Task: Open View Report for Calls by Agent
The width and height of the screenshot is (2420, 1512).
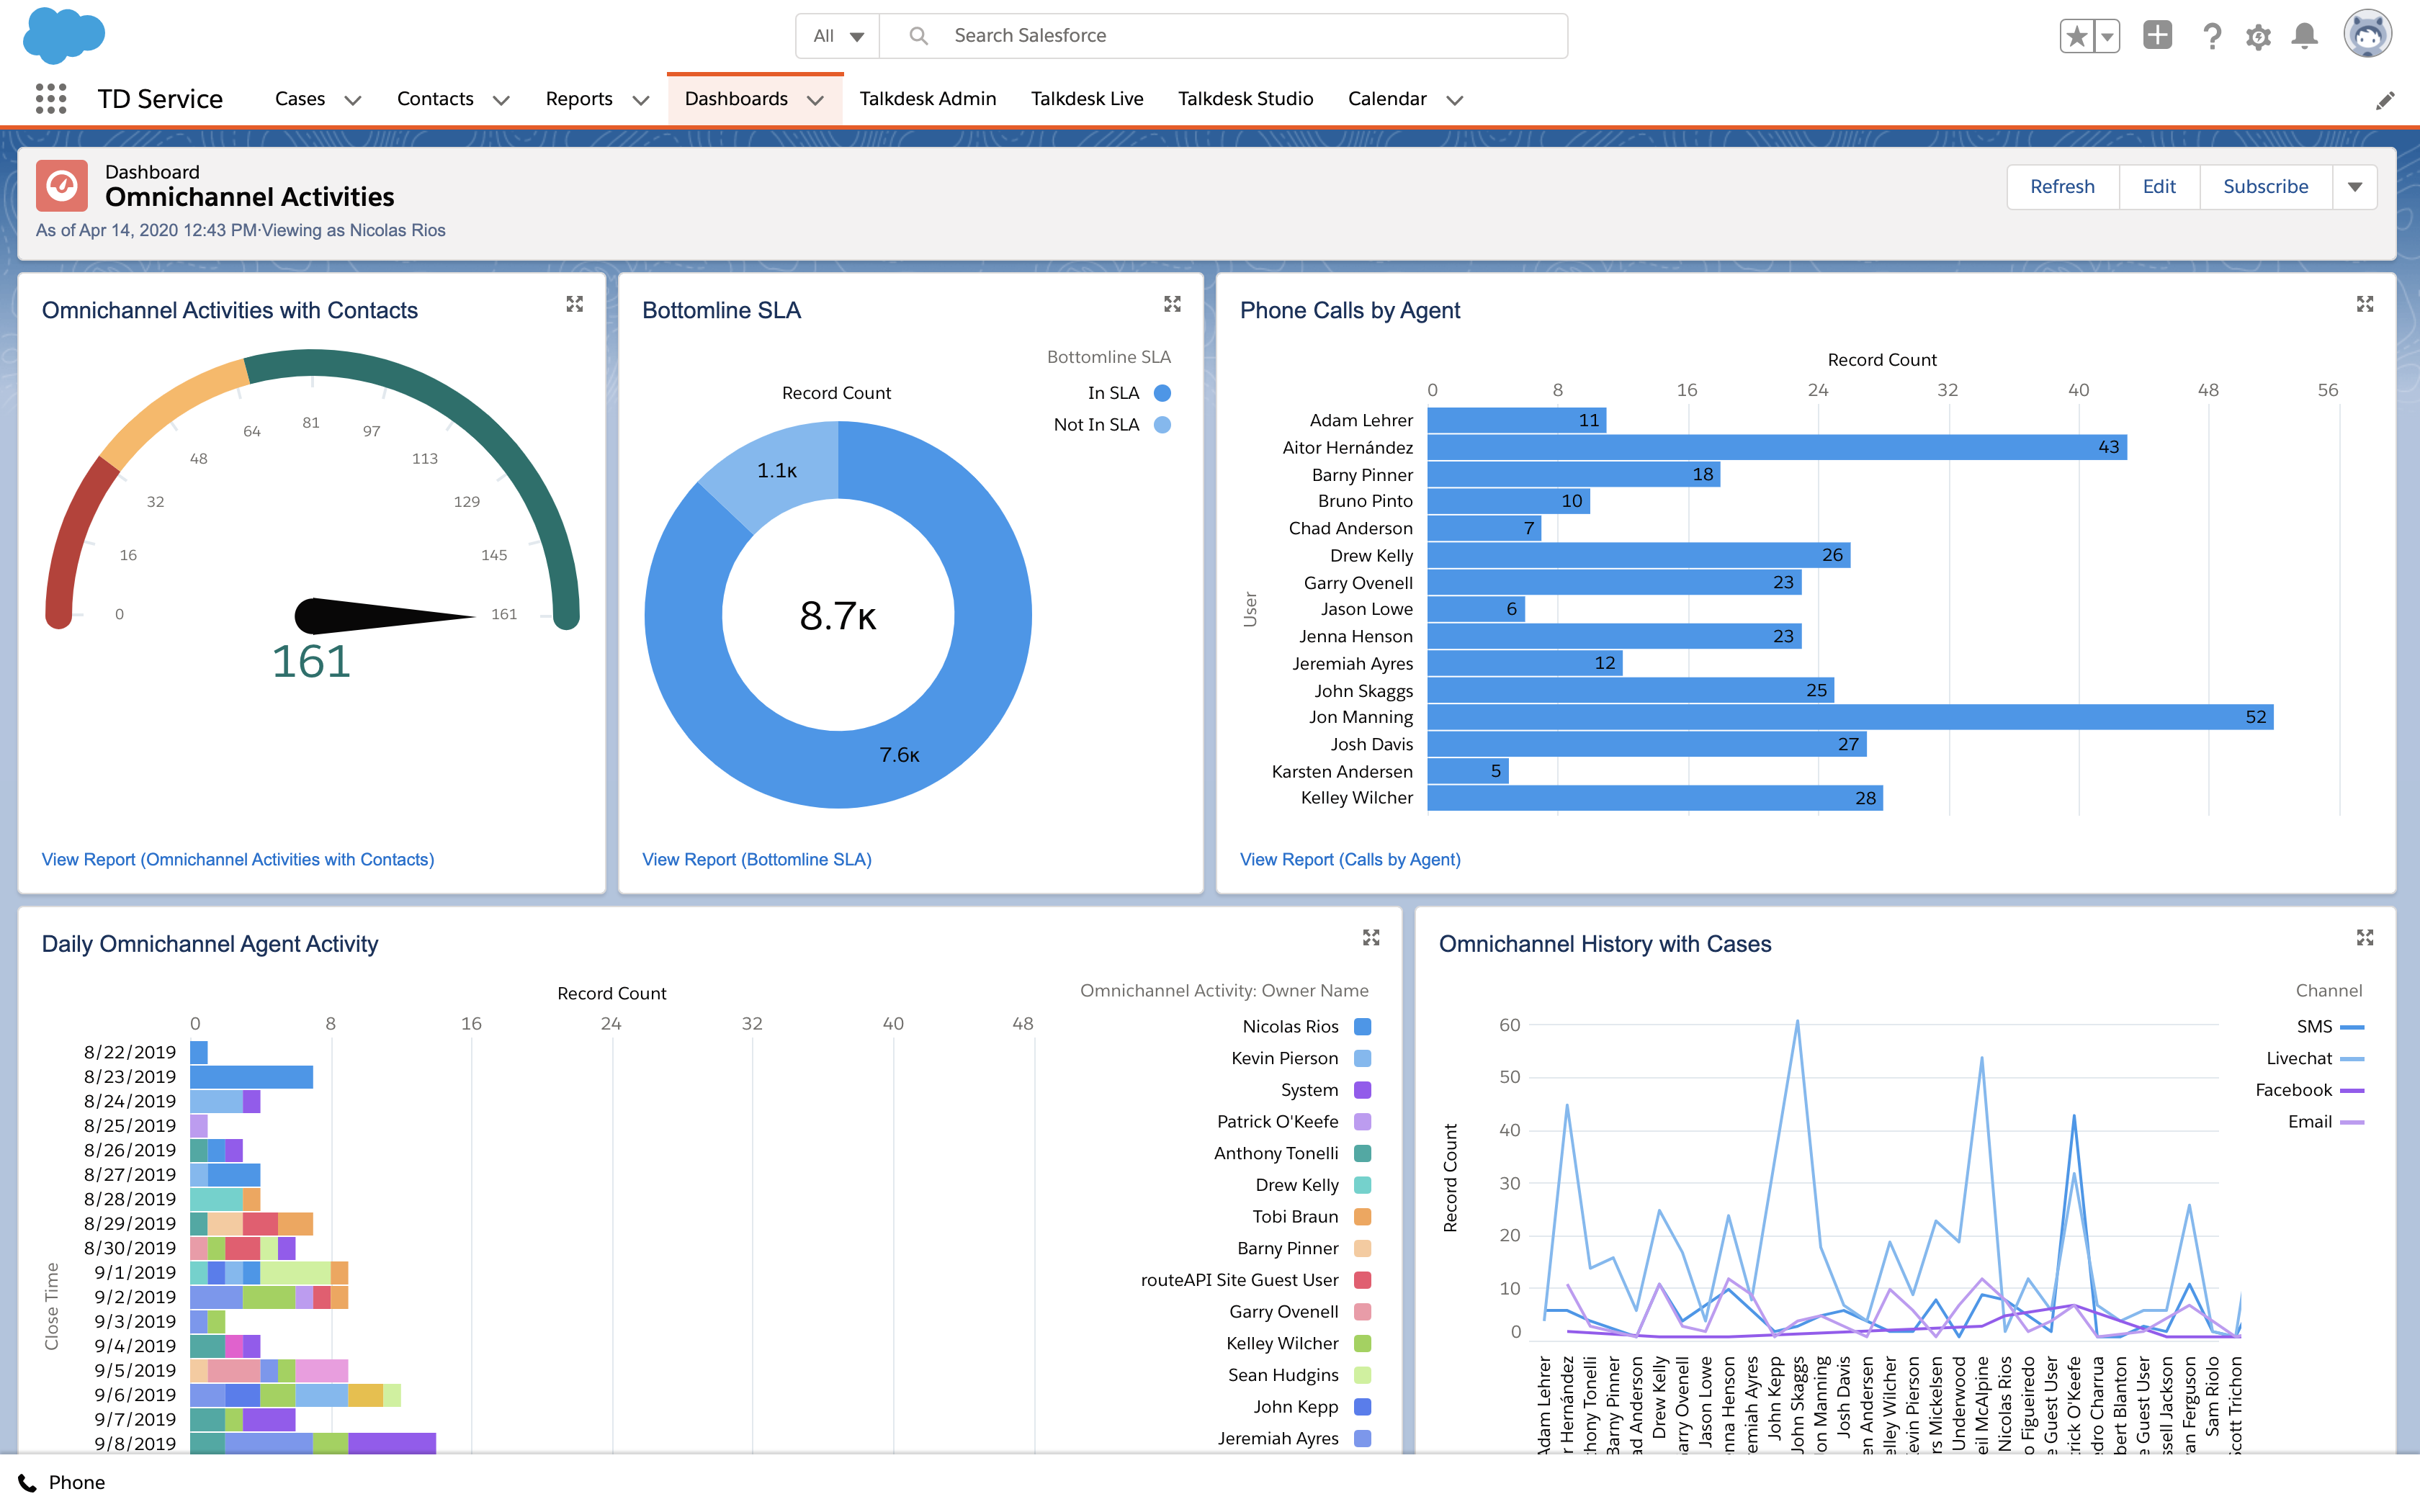Action: [x=1349, y=859]
